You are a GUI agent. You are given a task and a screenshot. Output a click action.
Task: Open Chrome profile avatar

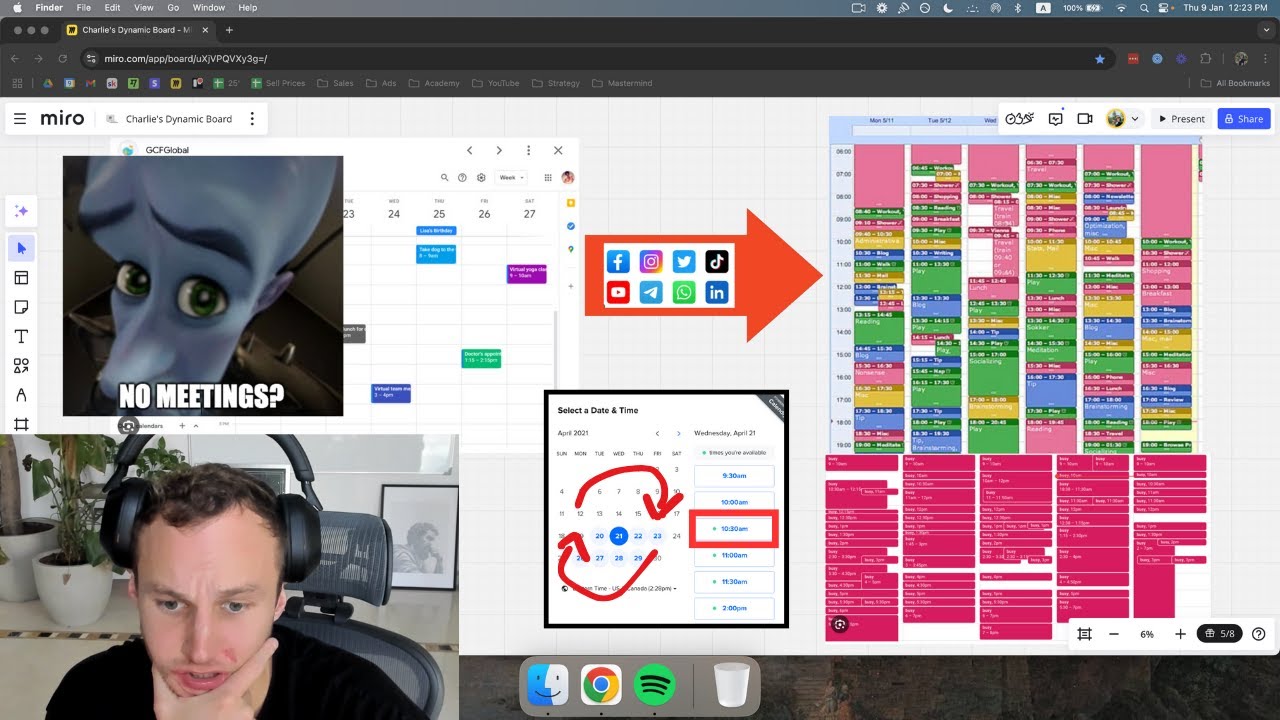pos(1241,59)
